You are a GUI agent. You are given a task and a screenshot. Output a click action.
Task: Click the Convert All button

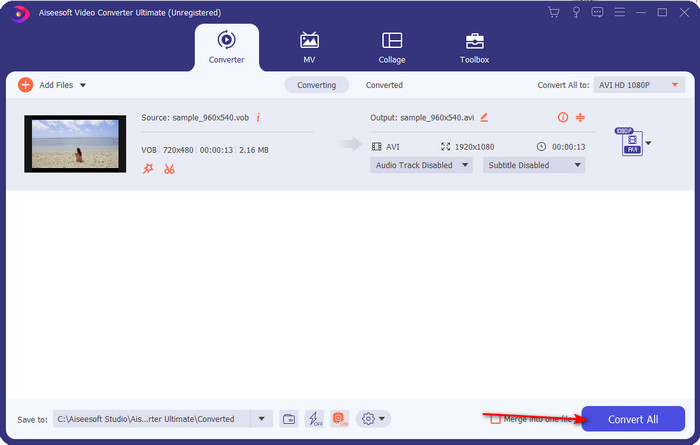[x=633, y=419]
